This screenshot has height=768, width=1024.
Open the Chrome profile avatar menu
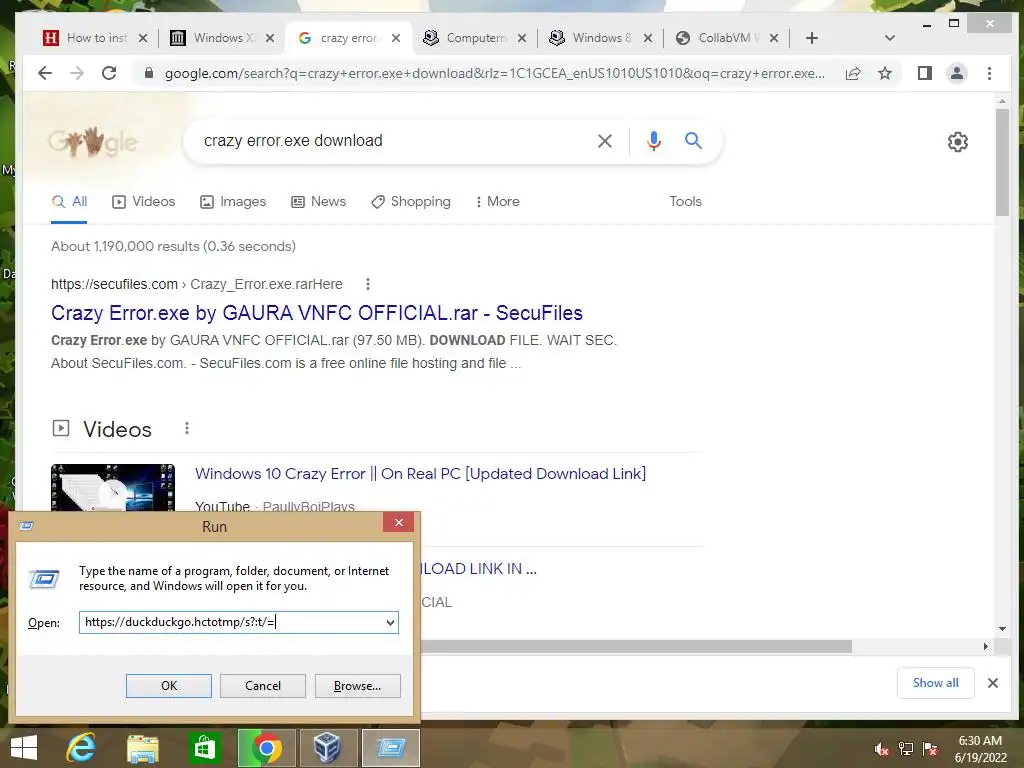(x=957, y=73)
